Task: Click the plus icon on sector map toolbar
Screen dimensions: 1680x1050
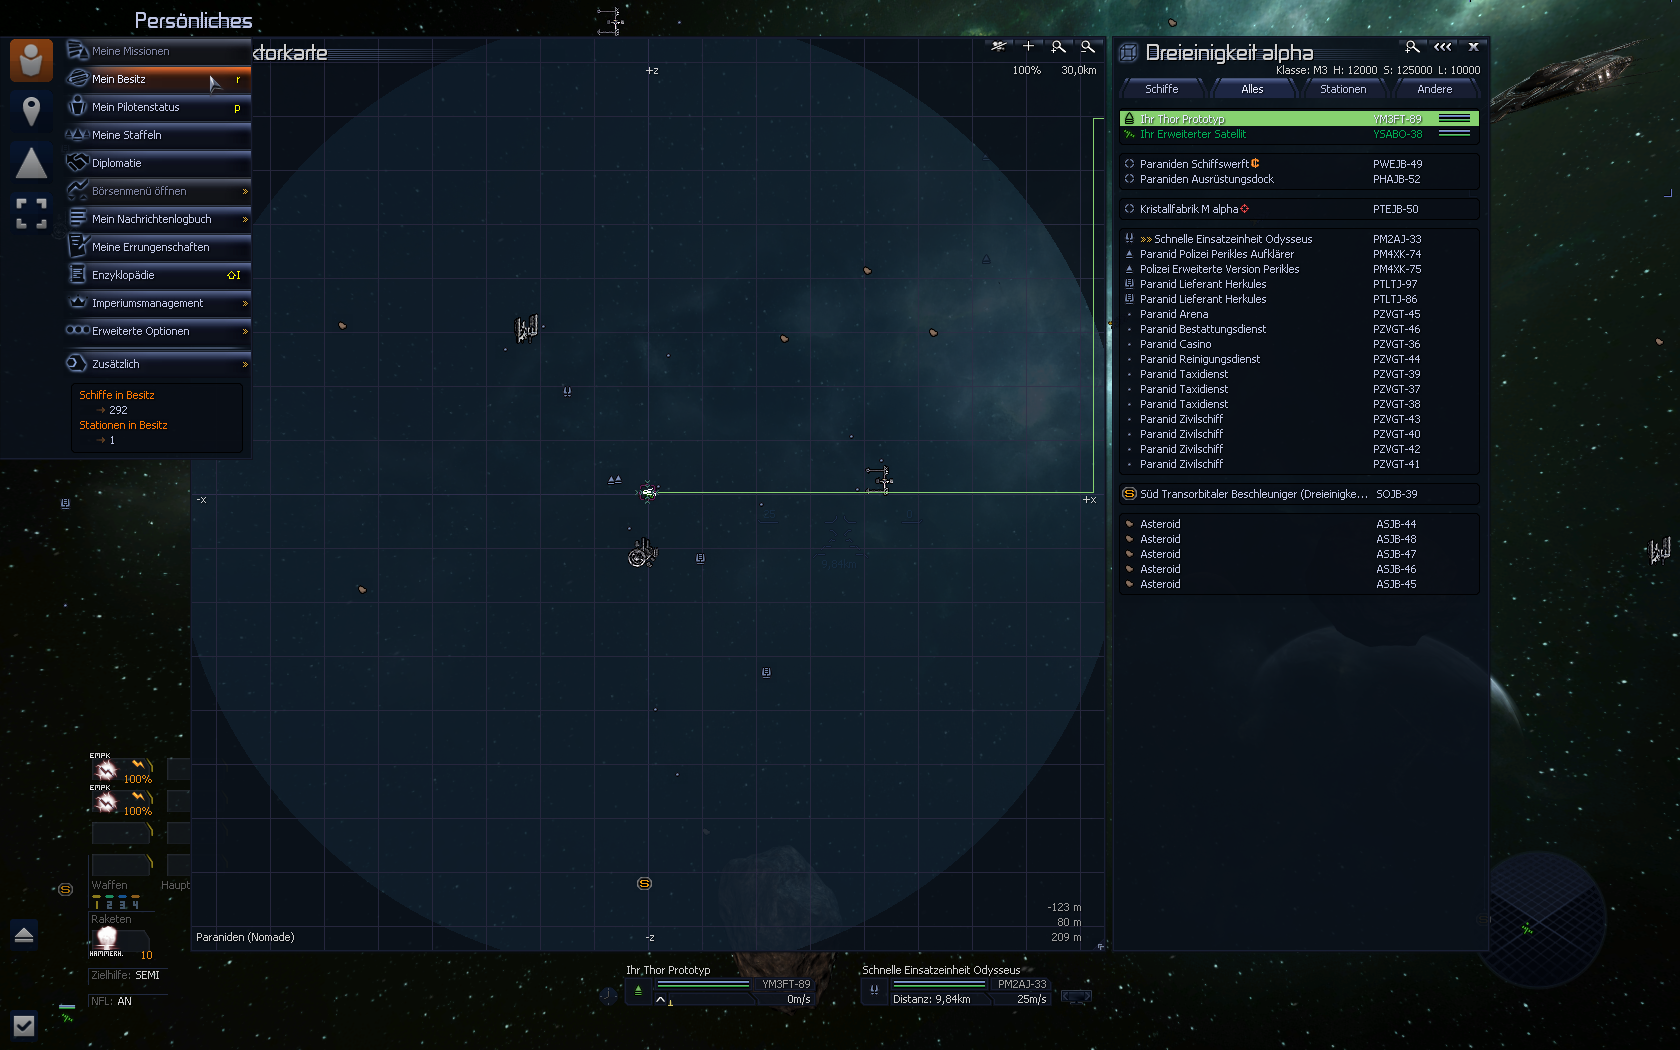Action: point(1028,46)
